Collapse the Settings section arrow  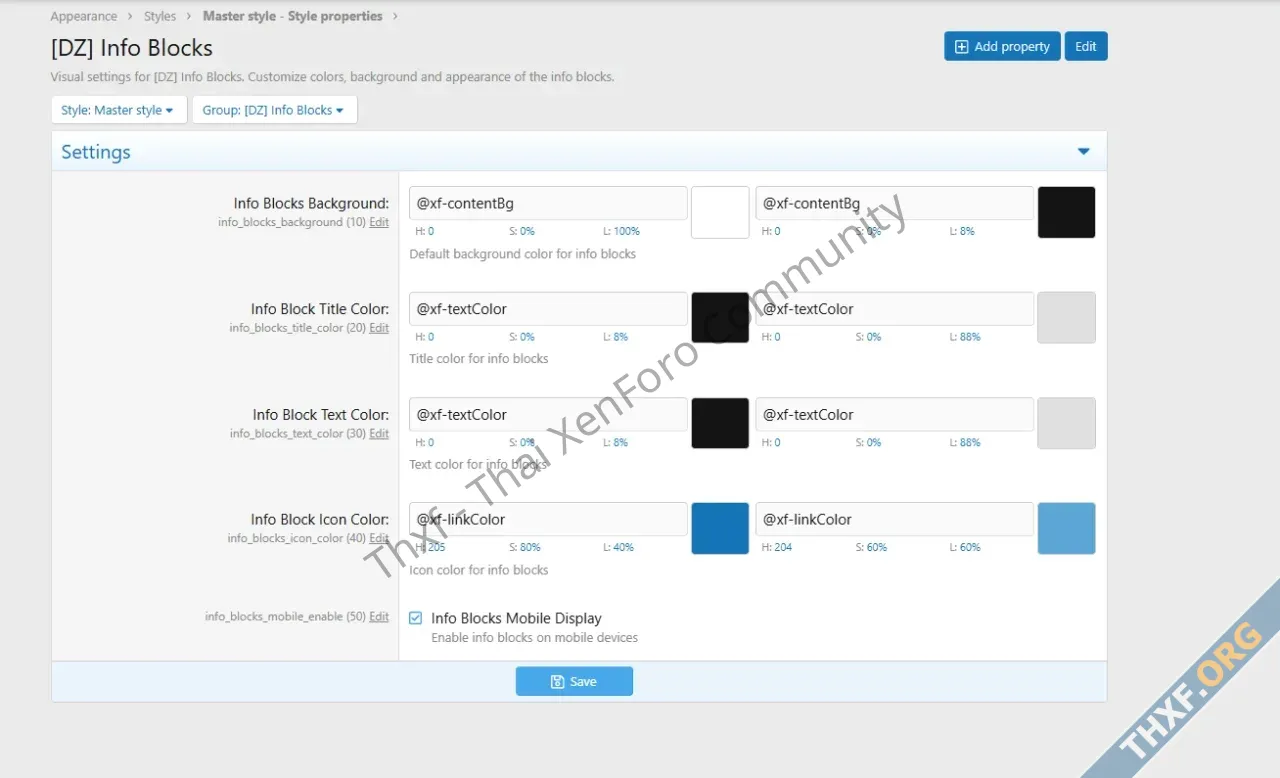pyautogui.click(x=1083, y=152)
